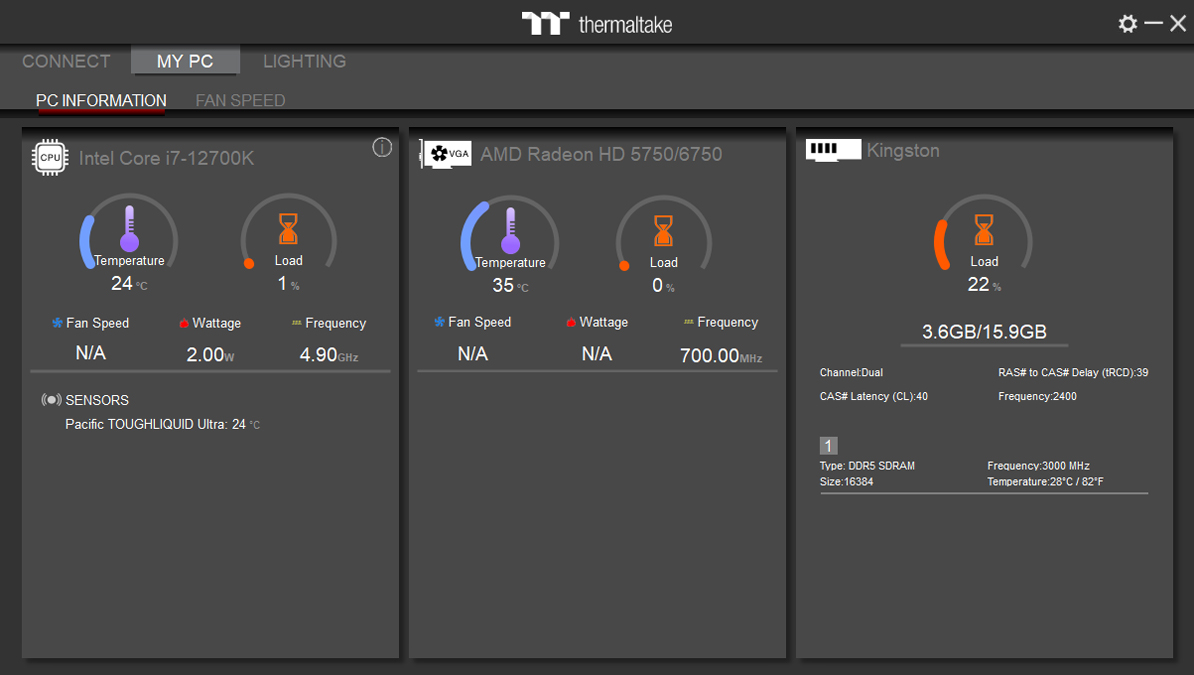1194x675 pixels.
Task: Click the Frequency:3000 MHz slot text
Action: [1038, 465]
